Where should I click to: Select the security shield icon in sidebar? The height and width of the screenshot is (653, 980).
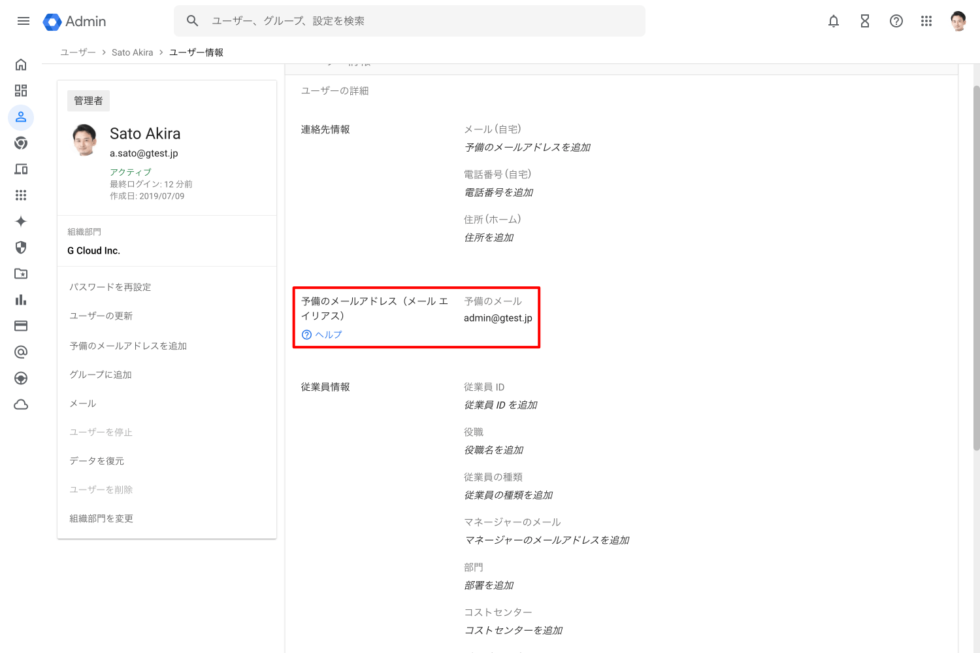point(20,247)
